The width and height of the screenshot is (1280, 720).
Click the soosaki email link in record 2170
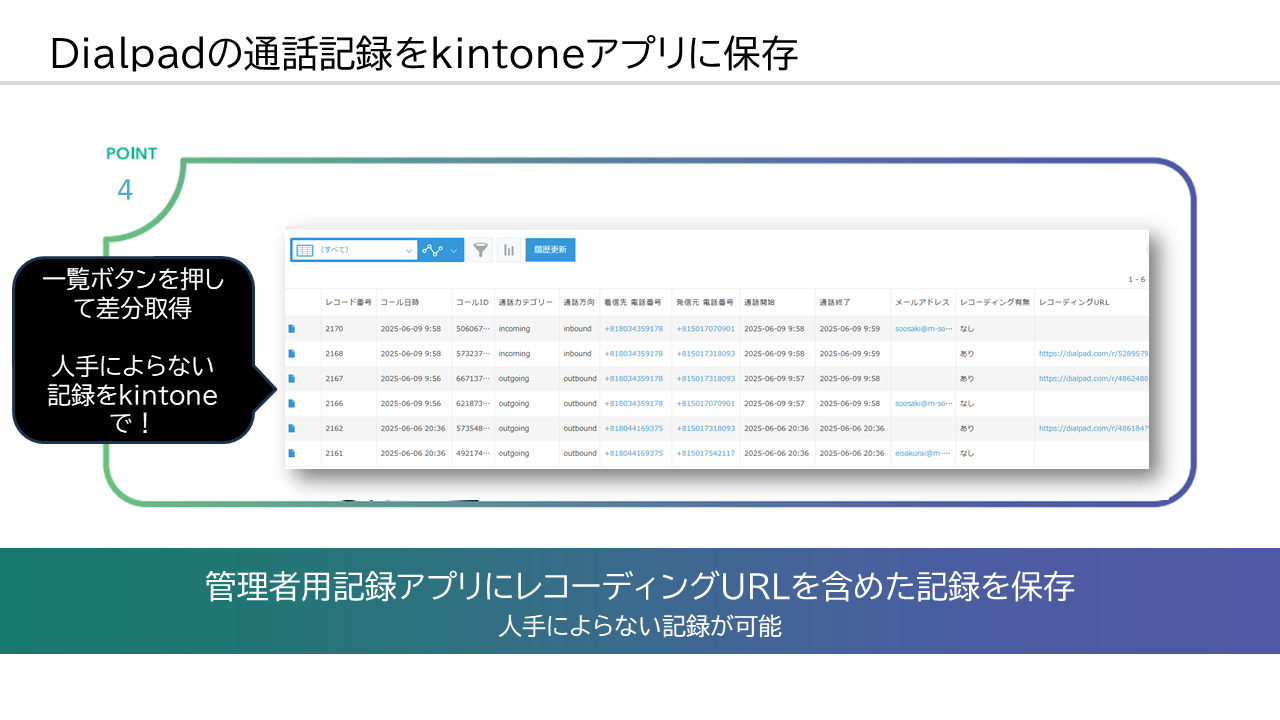924,328
